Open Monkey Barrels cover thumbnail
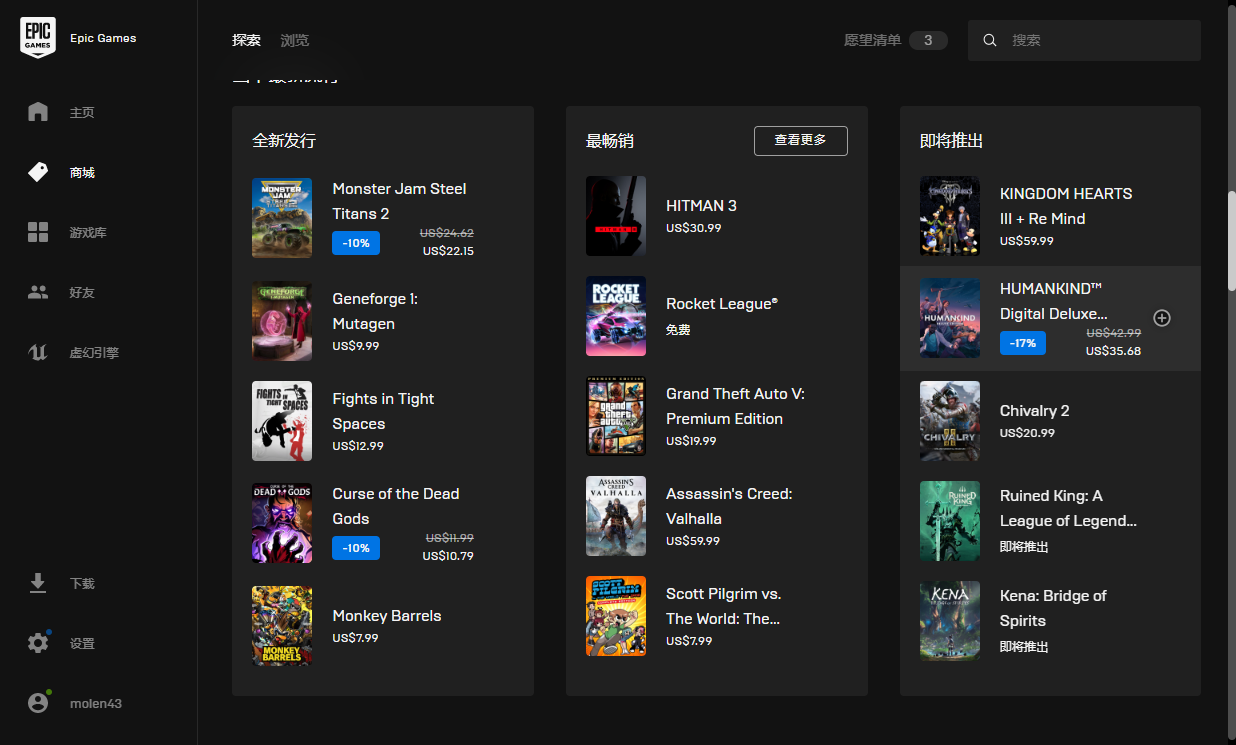Screen dimensions: 1236x745 click(x=282, y=626)
